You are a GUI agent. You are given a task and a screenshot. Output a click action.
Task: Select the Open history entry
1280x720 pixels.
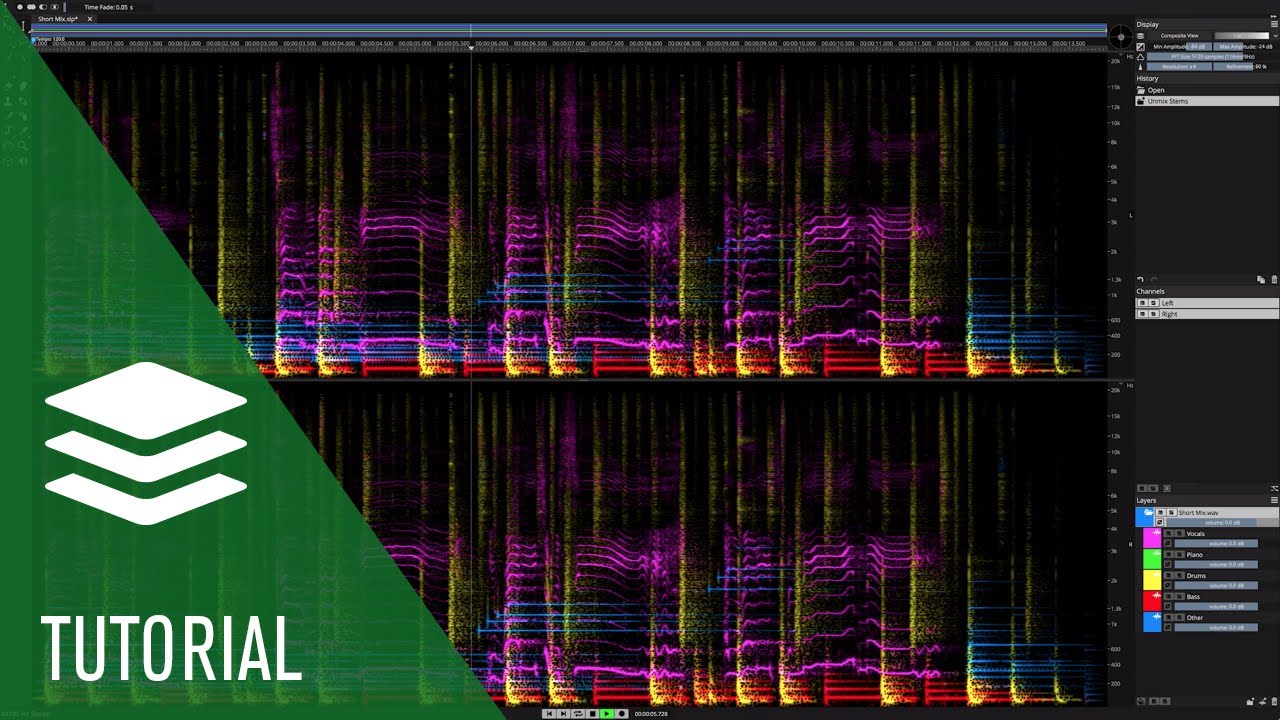pyautogui.click(x=1207, y=90)
